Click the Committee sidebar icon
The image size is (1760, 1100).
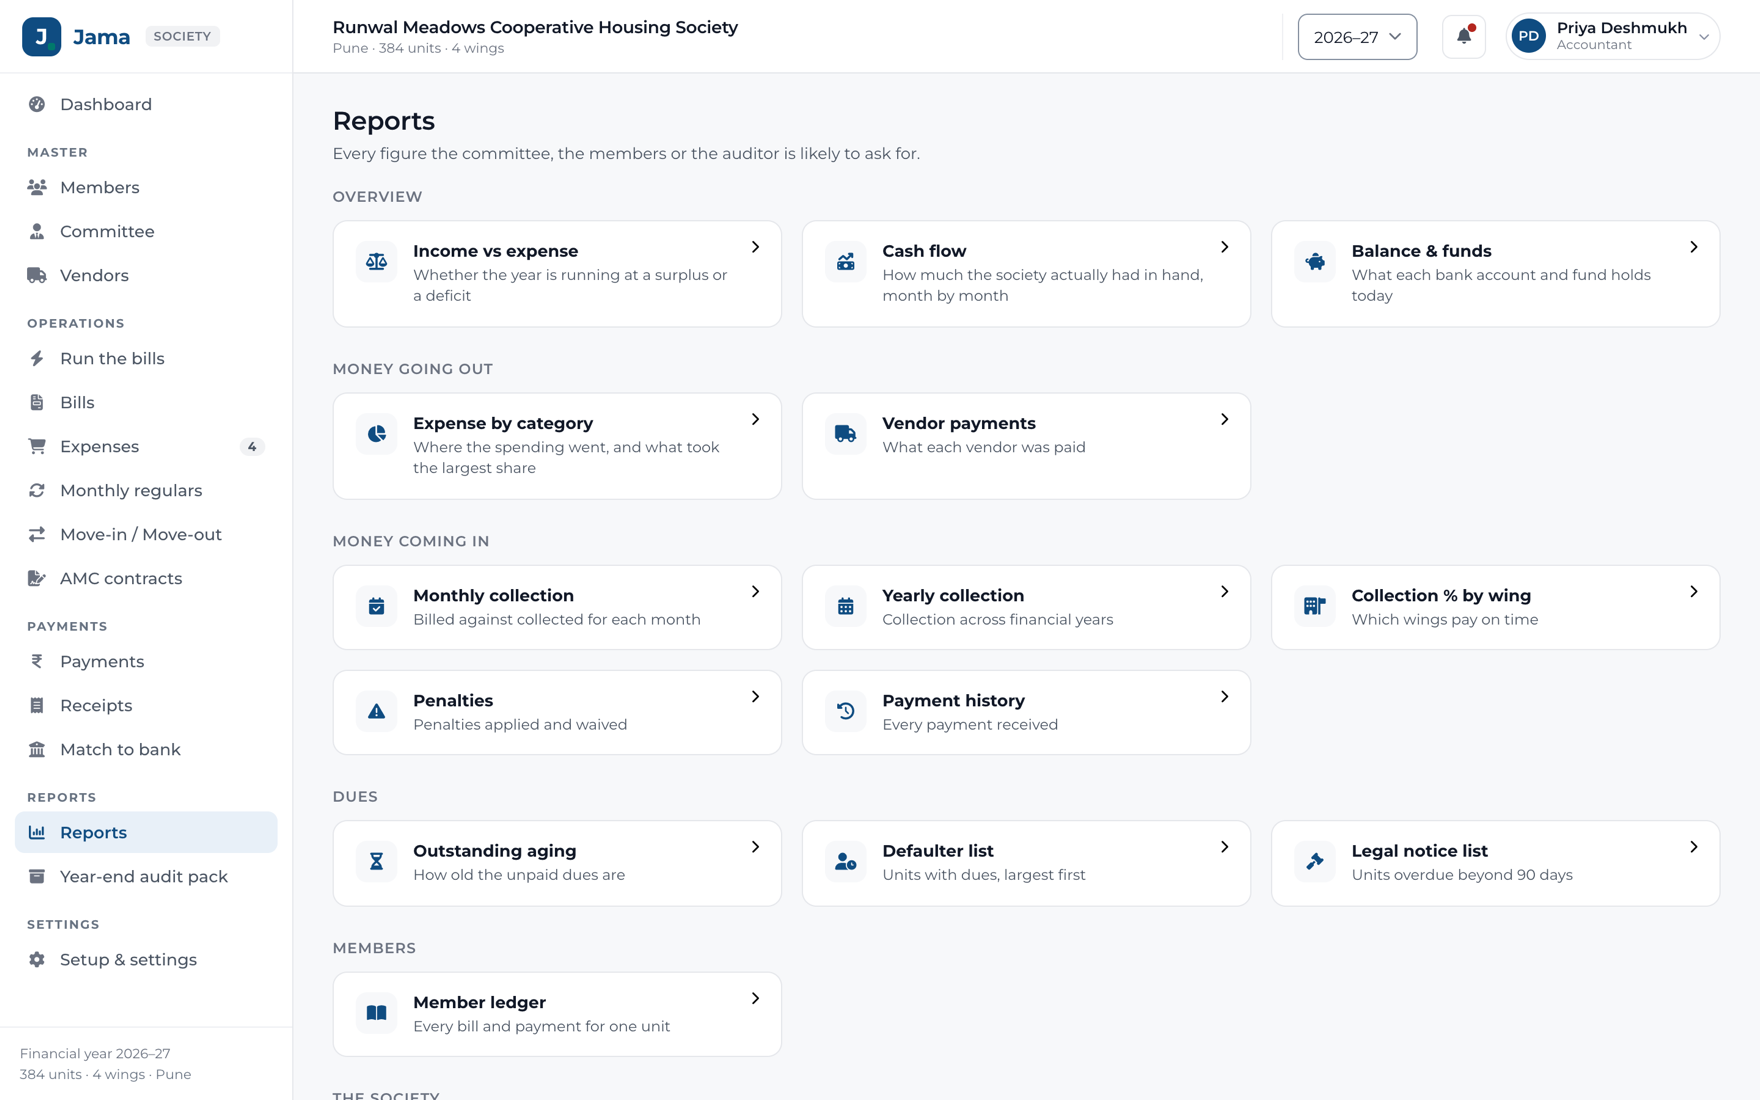37,231
